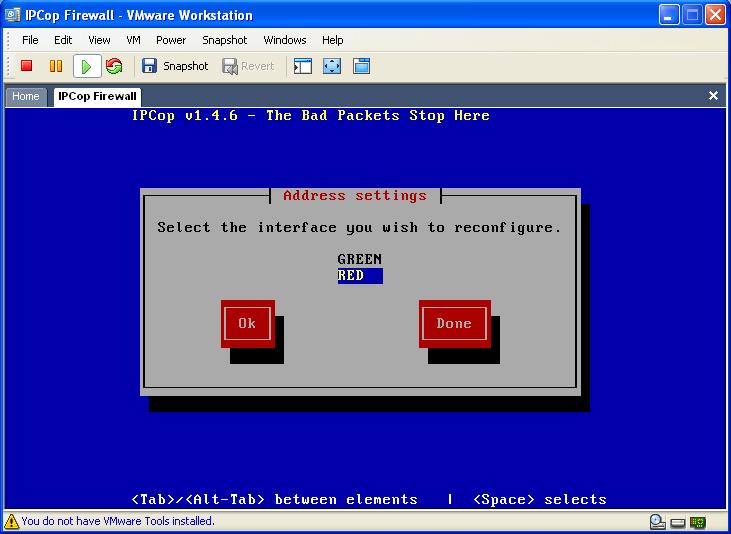Click the floppy drive status icon

[678, 522]
